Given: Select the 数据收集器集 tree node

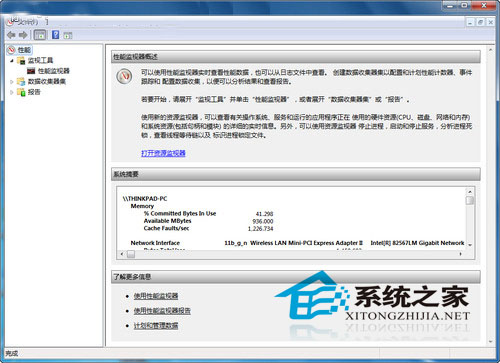Looking at the screenshot, I should click(47, 81).
